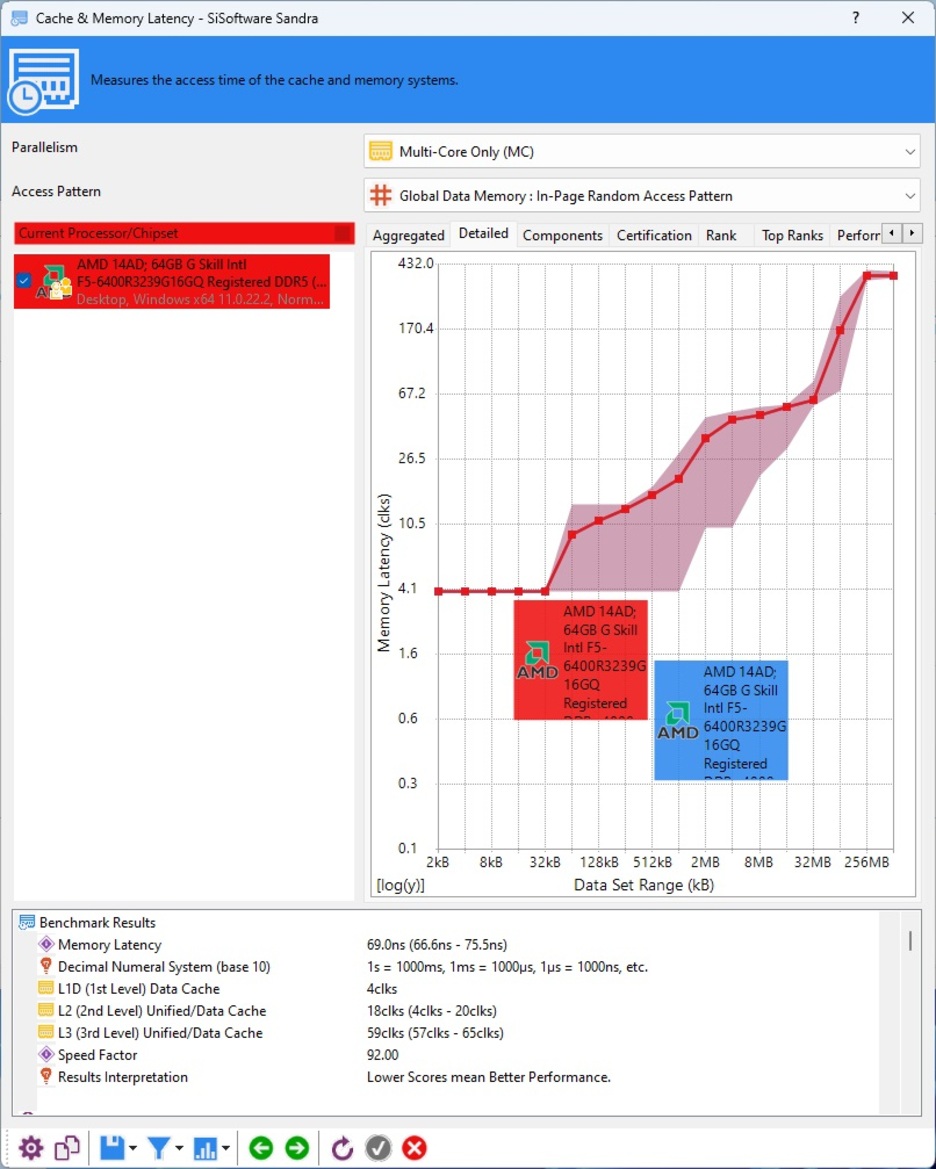Image resolution: width=936 pixels, height=1169 pixels.
Task: Select the Detailed tab
Action: click(x=483, y=233)
